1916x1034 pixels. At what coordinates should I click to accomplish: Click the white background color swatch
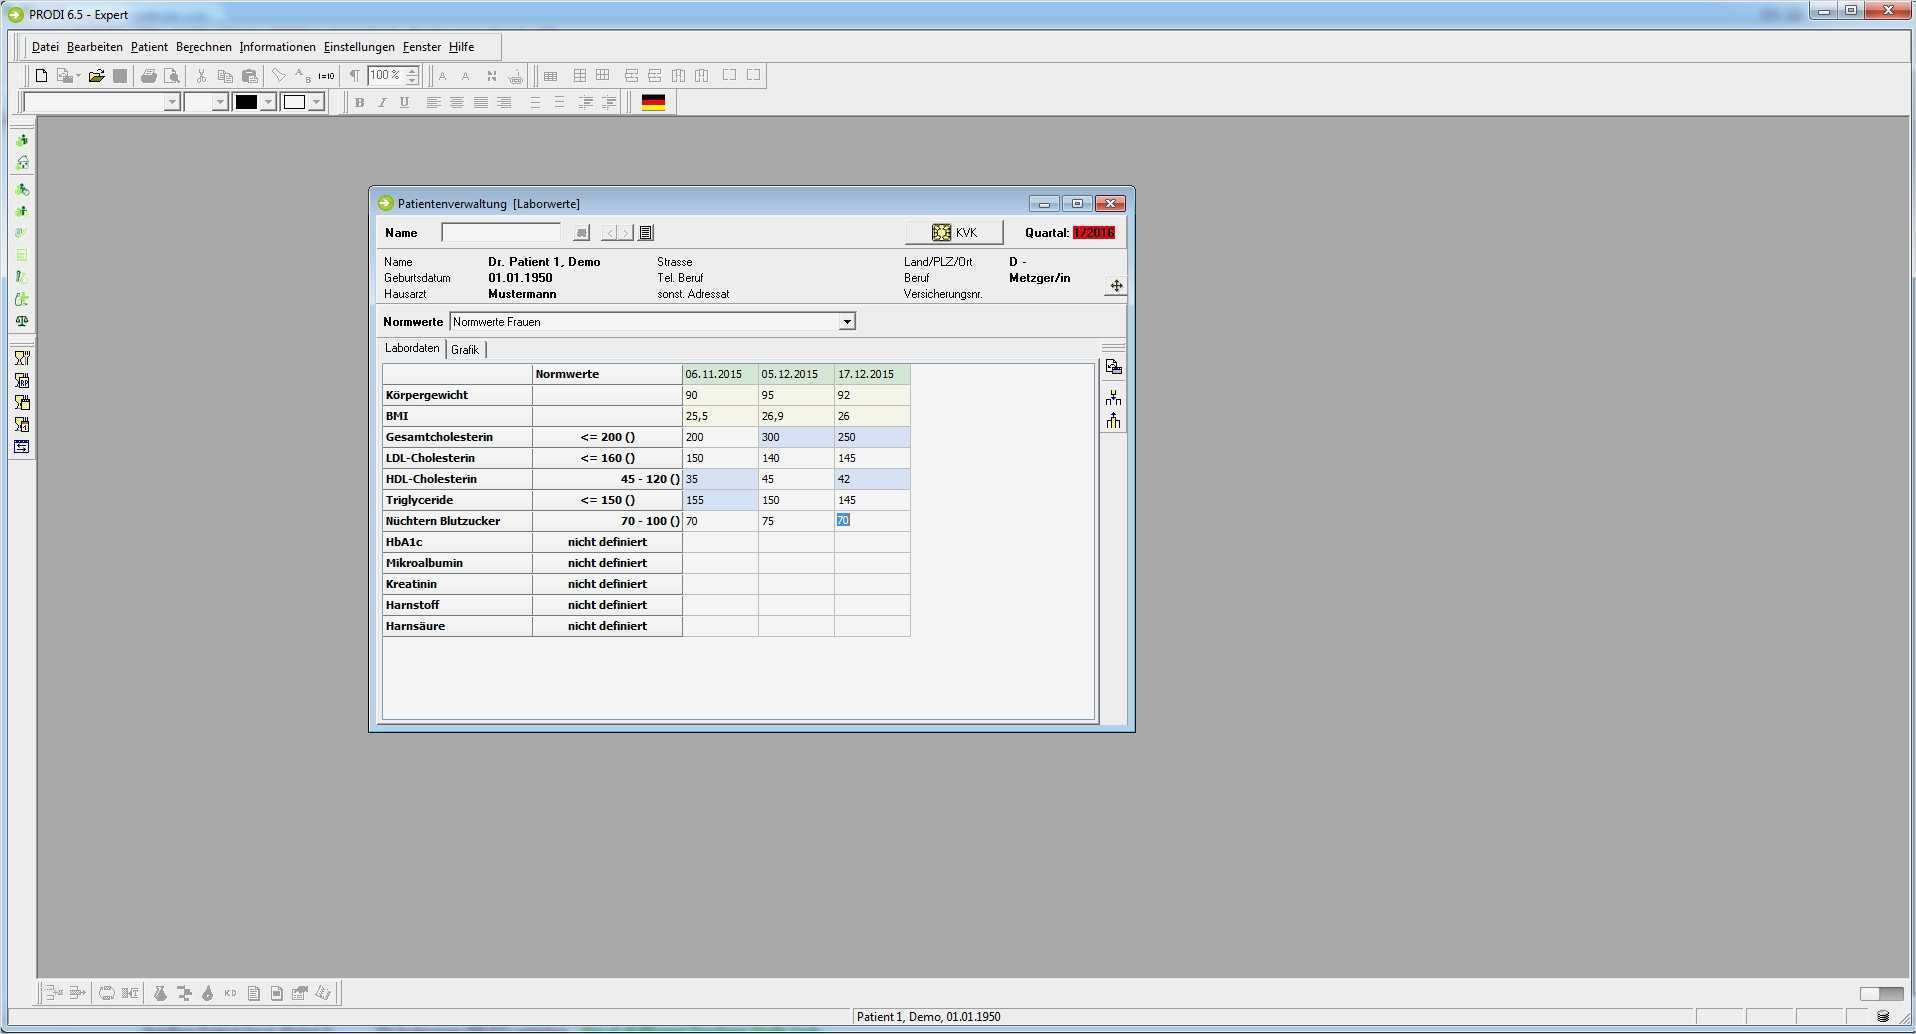pyautogui.click(x=294, y=102)
